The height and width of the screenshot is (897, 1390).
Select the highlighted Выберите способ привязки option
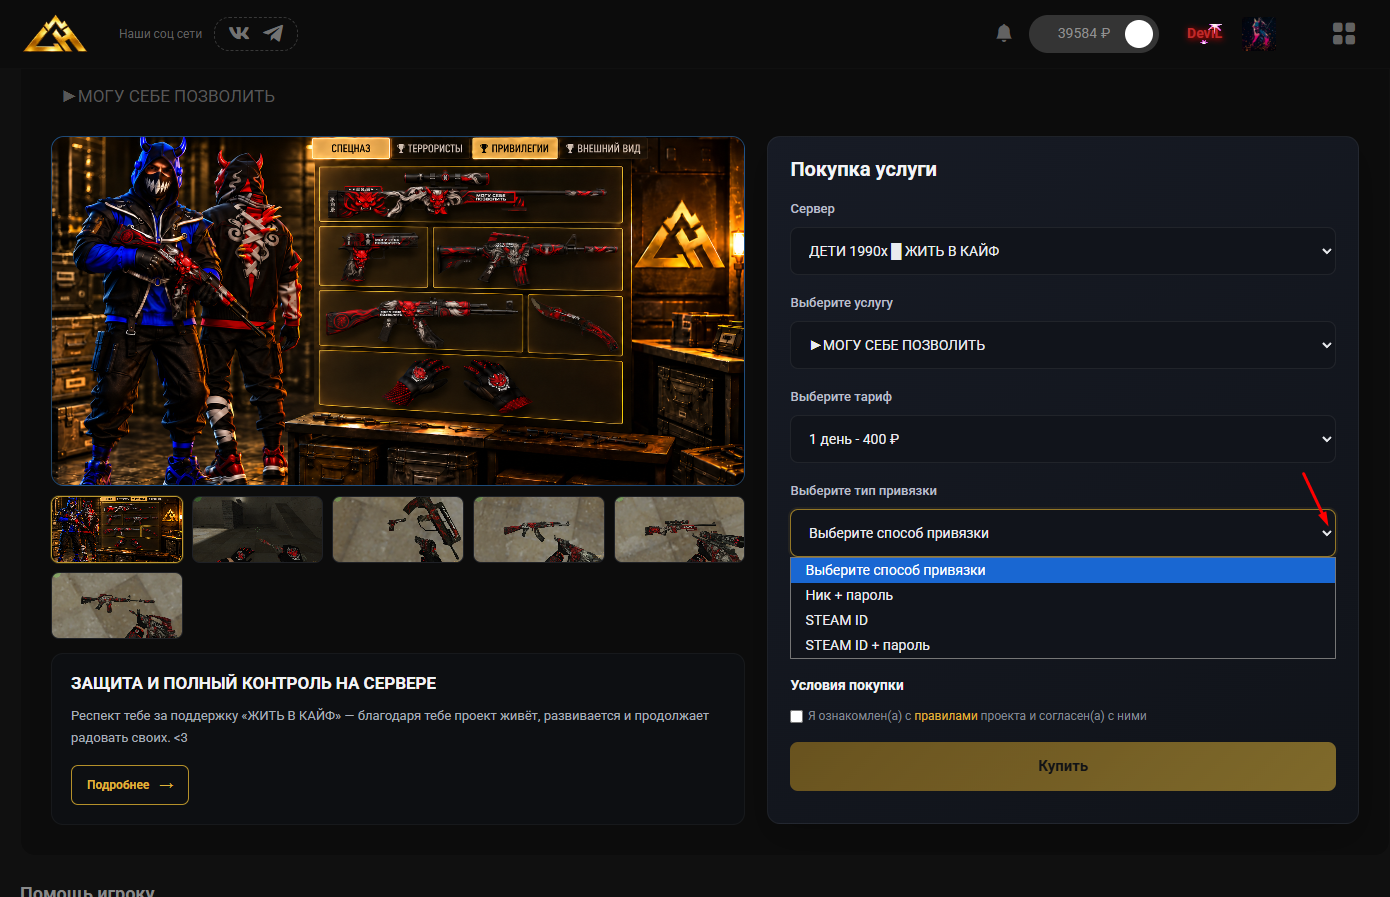click(1063, 570)
